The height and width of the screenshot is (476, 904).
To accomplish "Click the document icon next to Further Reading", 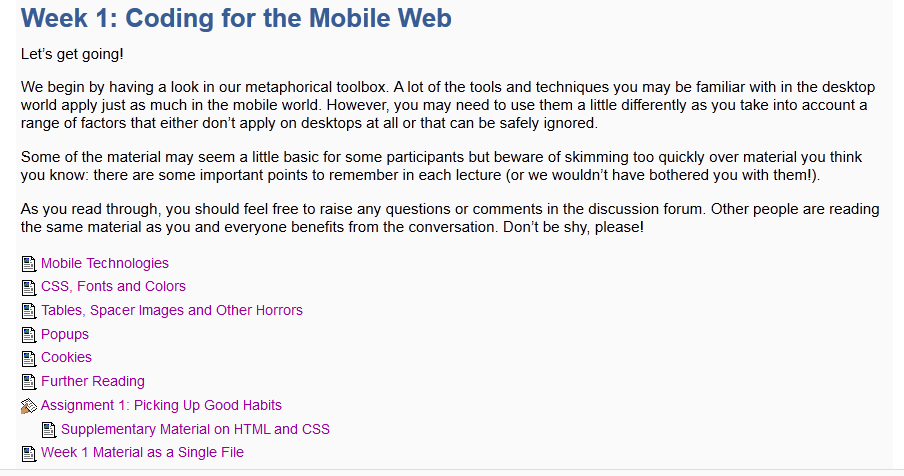I will (28, 382).
